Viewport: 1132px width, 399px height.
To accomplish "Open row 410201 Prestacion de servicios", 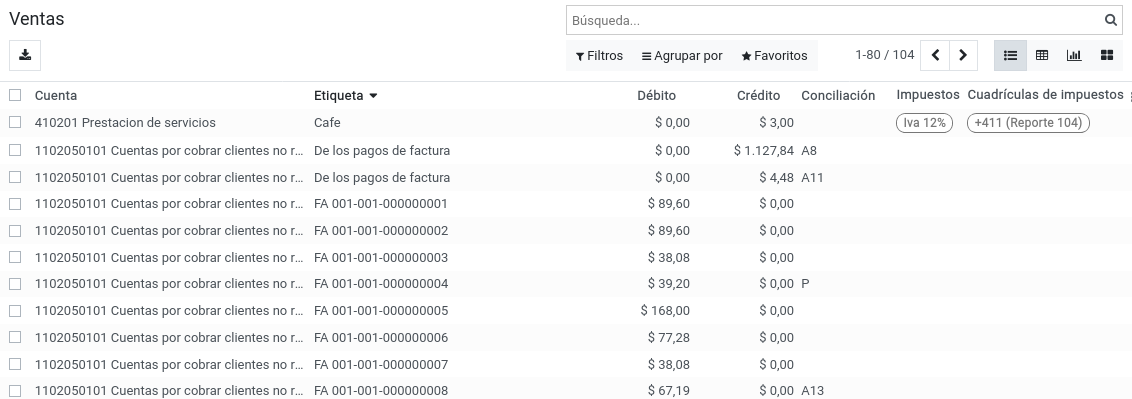I will tap(125, 123).
